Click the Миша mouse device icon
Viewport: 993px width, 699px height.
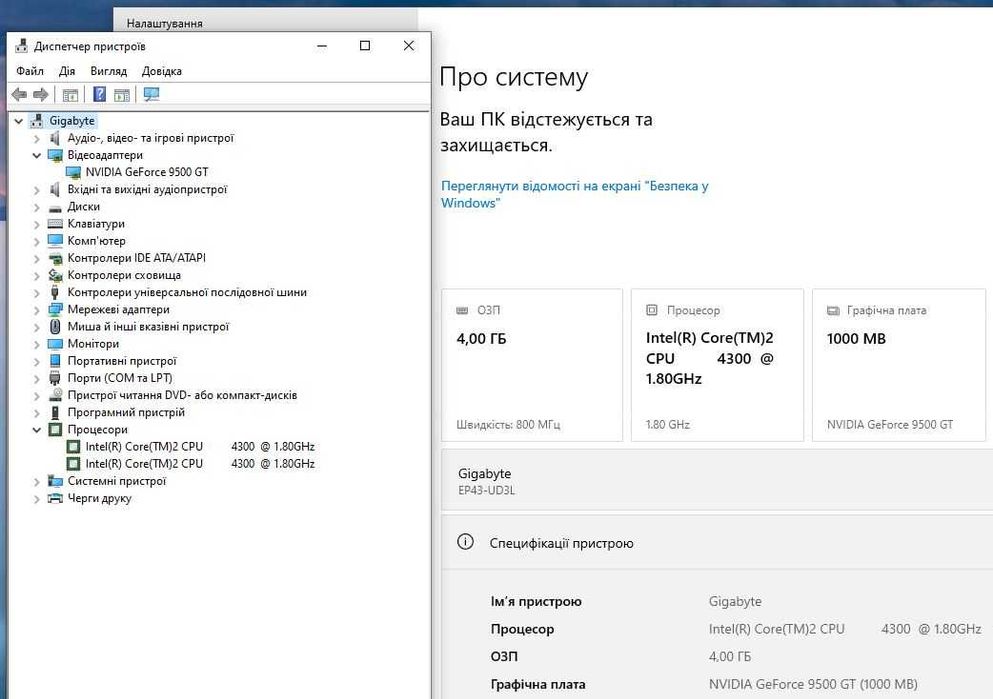click(x=55, y=327)
